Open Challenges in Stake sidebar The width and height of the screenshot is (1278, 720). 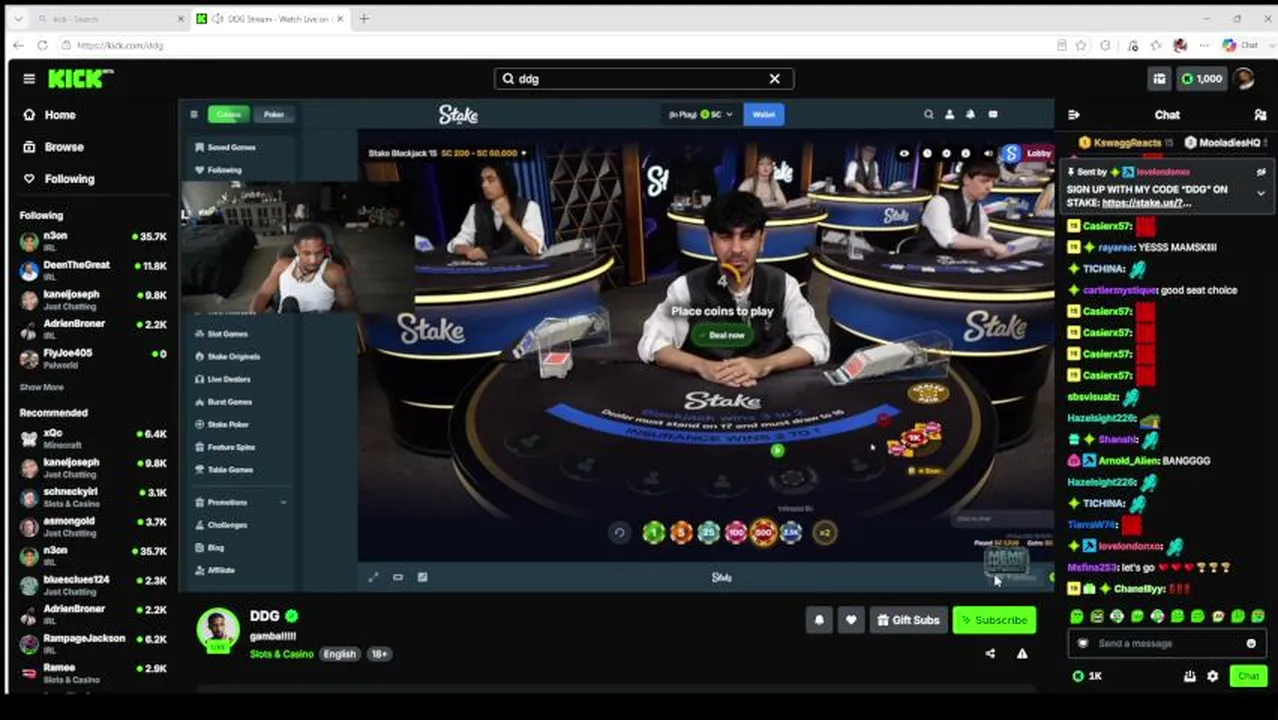click(x=227, y=525)
